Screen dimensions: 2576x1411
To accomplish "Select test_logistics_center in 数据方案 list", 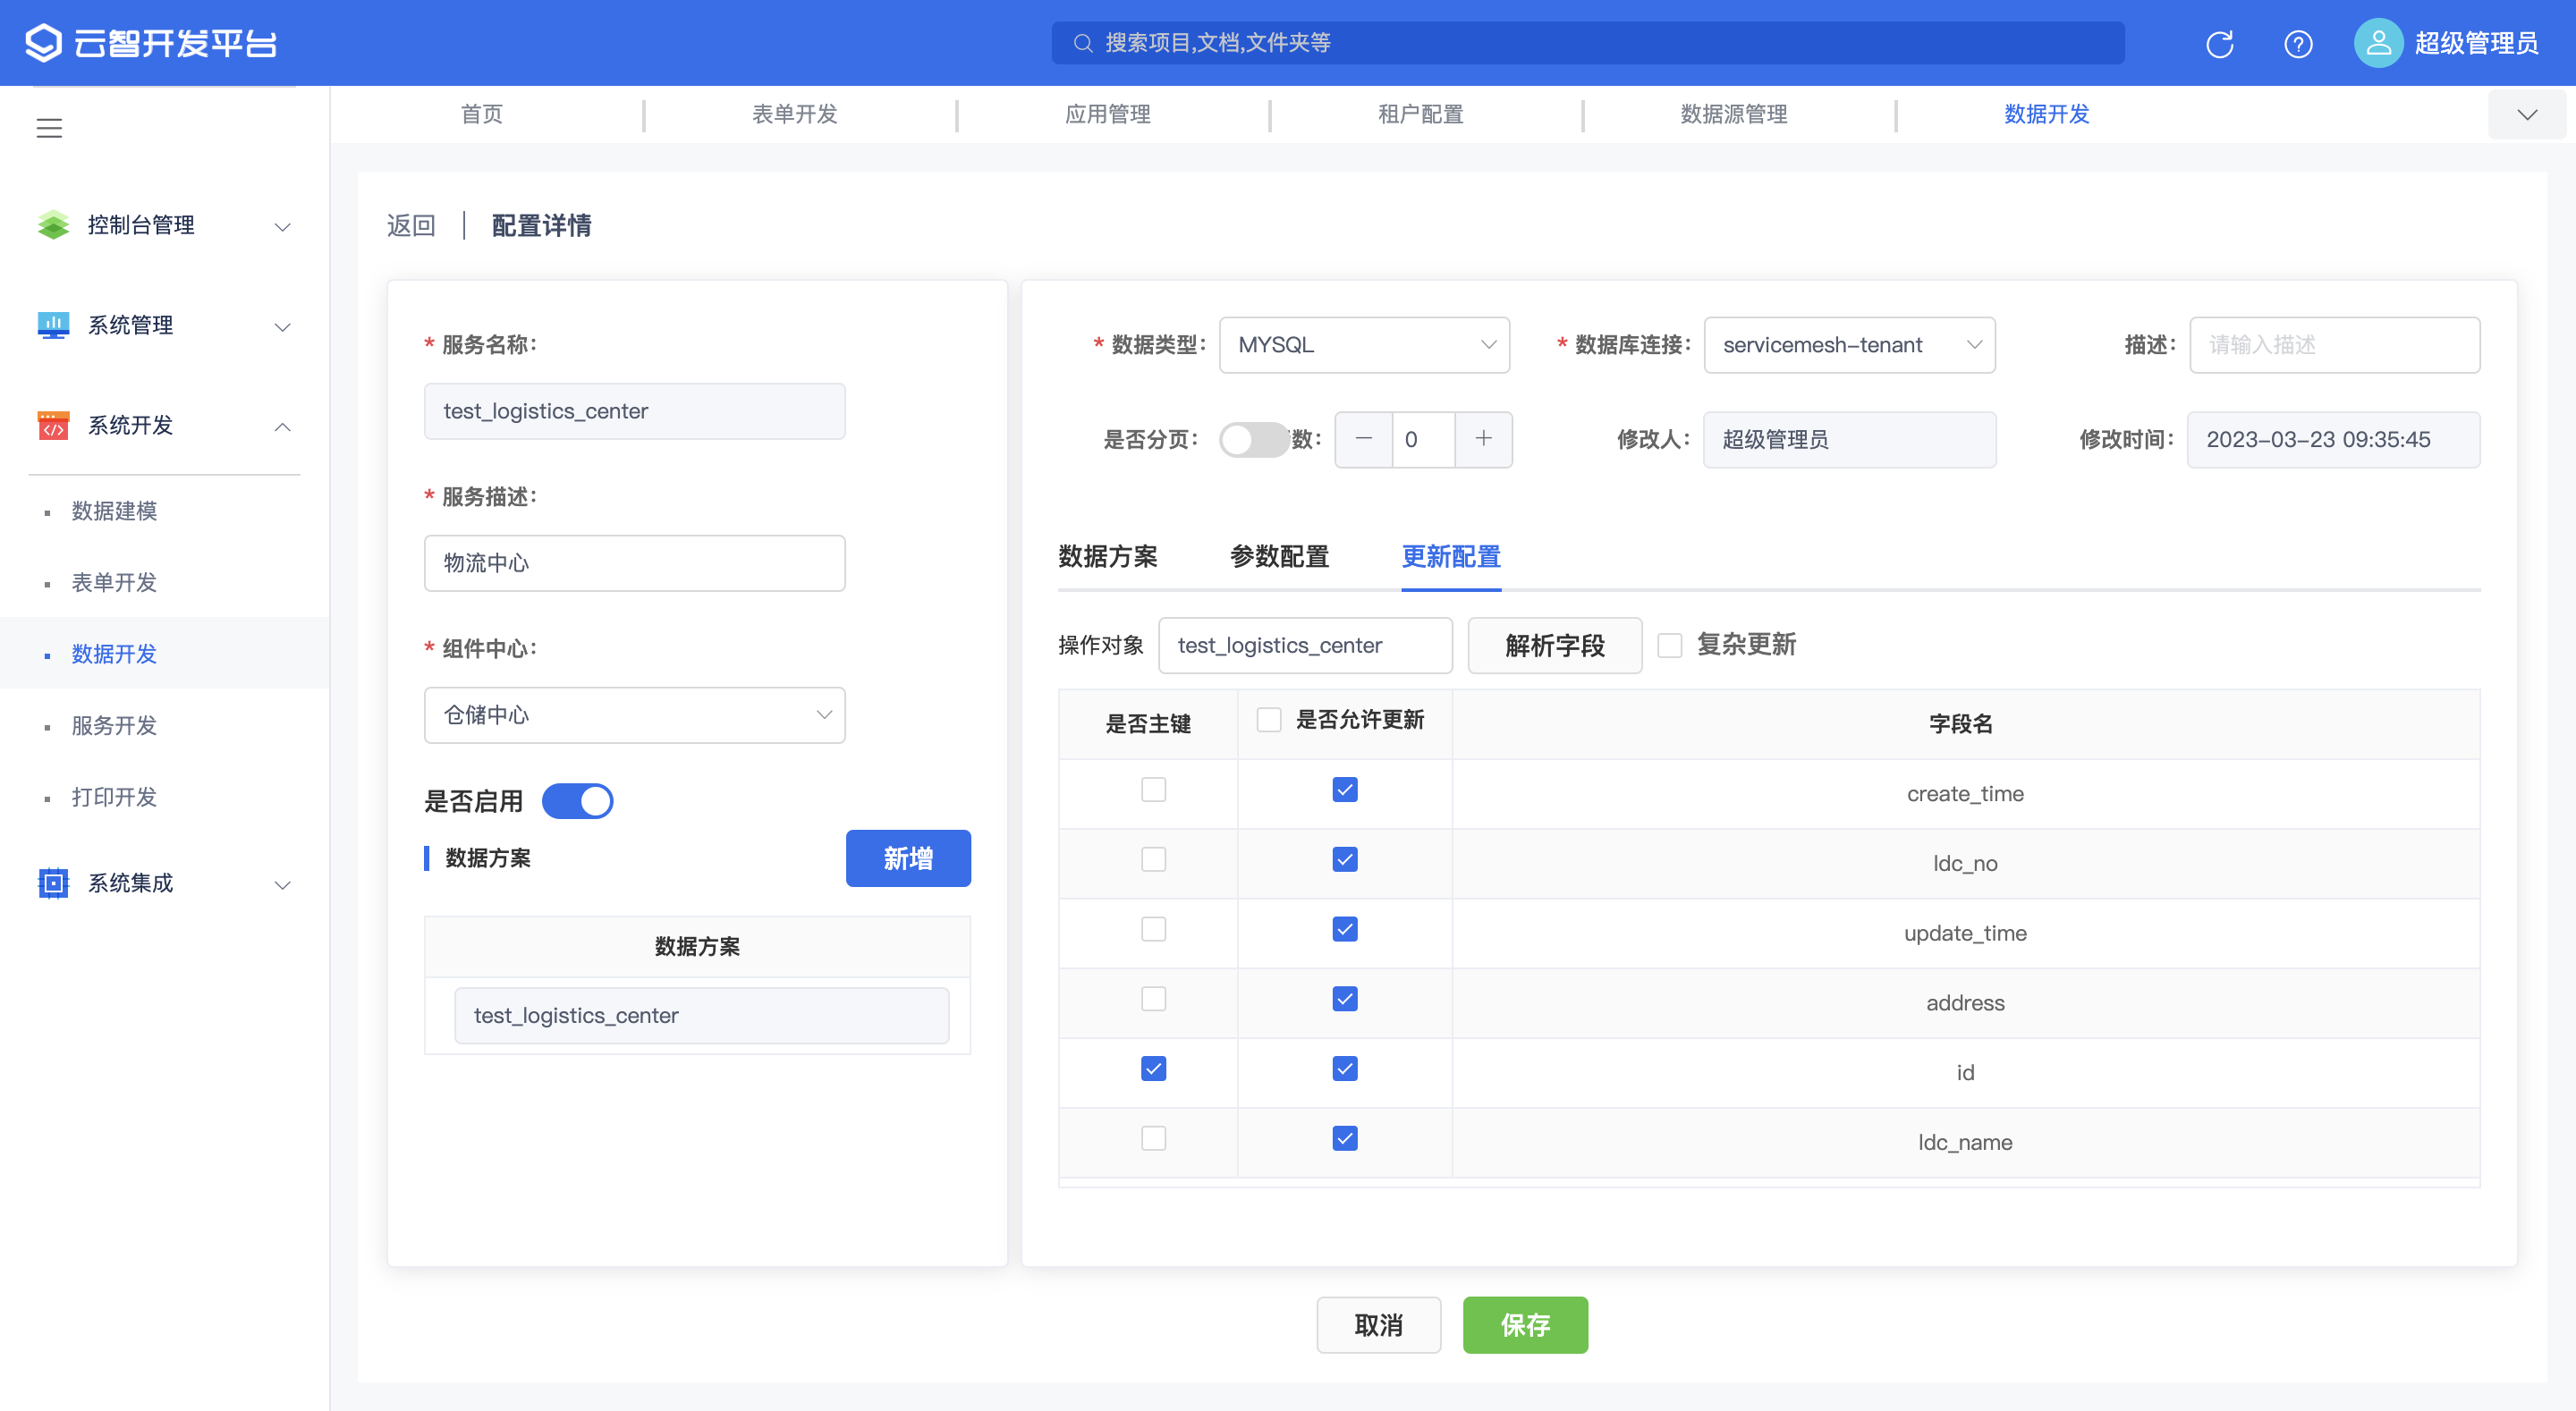I will (701, 1016).
